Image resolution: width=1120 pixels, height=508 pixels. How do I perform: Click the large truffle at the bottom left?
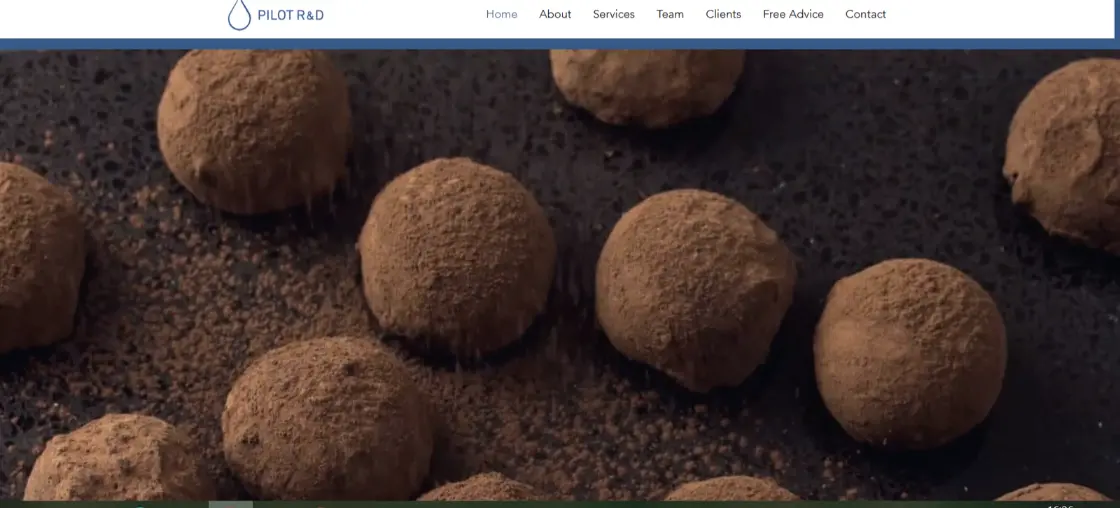pos(327,417)
